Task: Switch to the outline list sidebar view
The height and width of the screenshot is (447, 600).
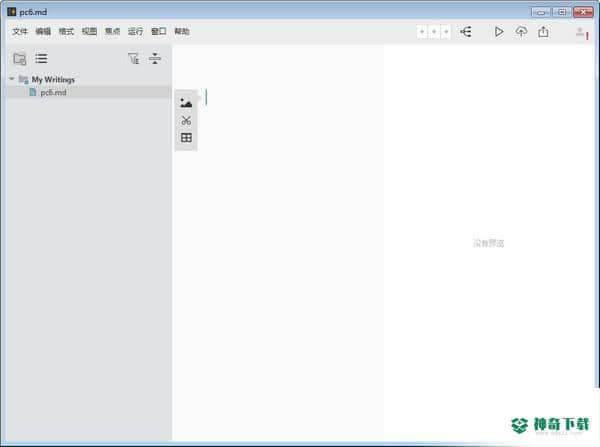Action: 41,59
